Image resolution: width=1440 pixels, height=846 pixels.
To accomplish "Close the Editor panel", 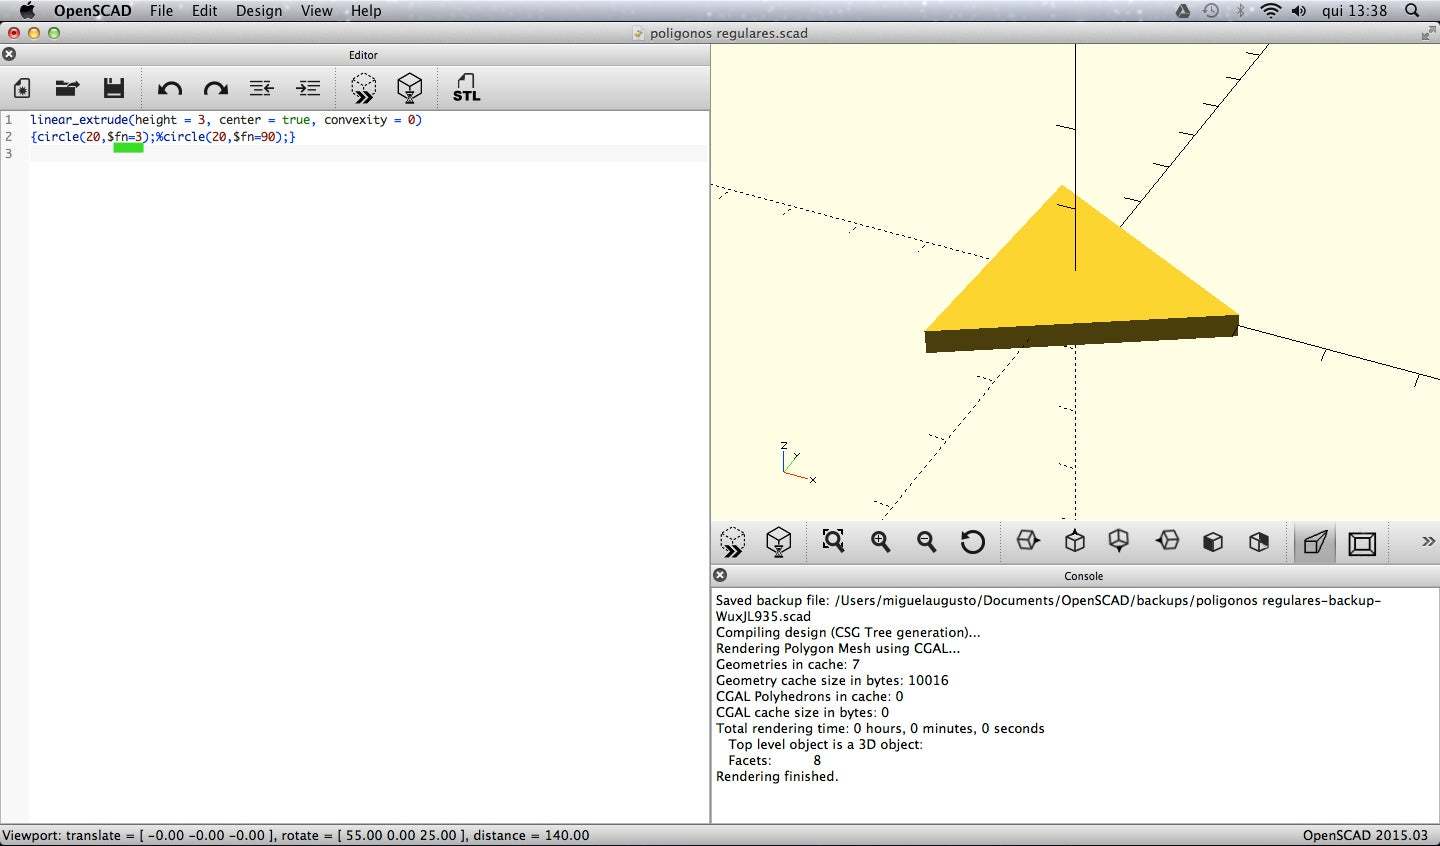I will tap(10, 54).
